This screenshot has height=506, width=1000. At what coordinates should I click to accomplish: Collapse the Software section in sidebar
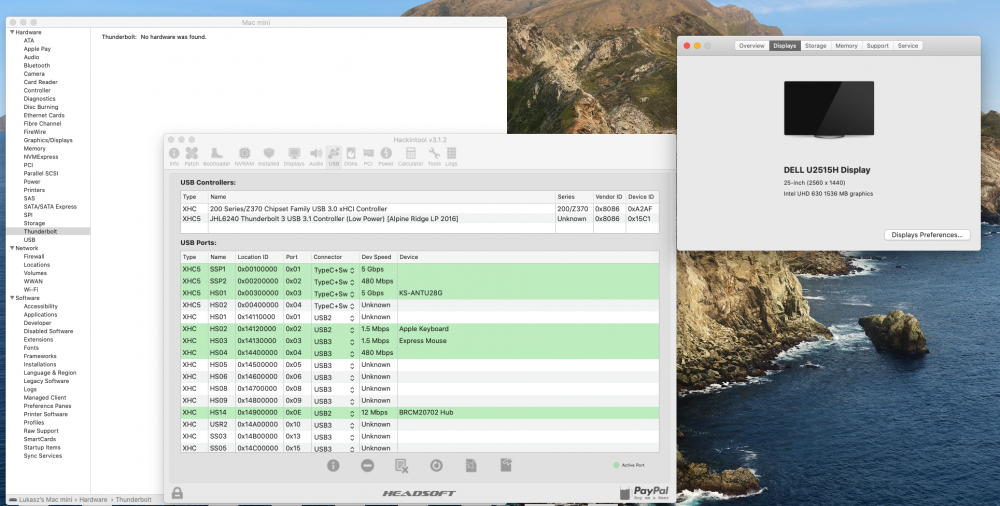click(x=11, y=298)
